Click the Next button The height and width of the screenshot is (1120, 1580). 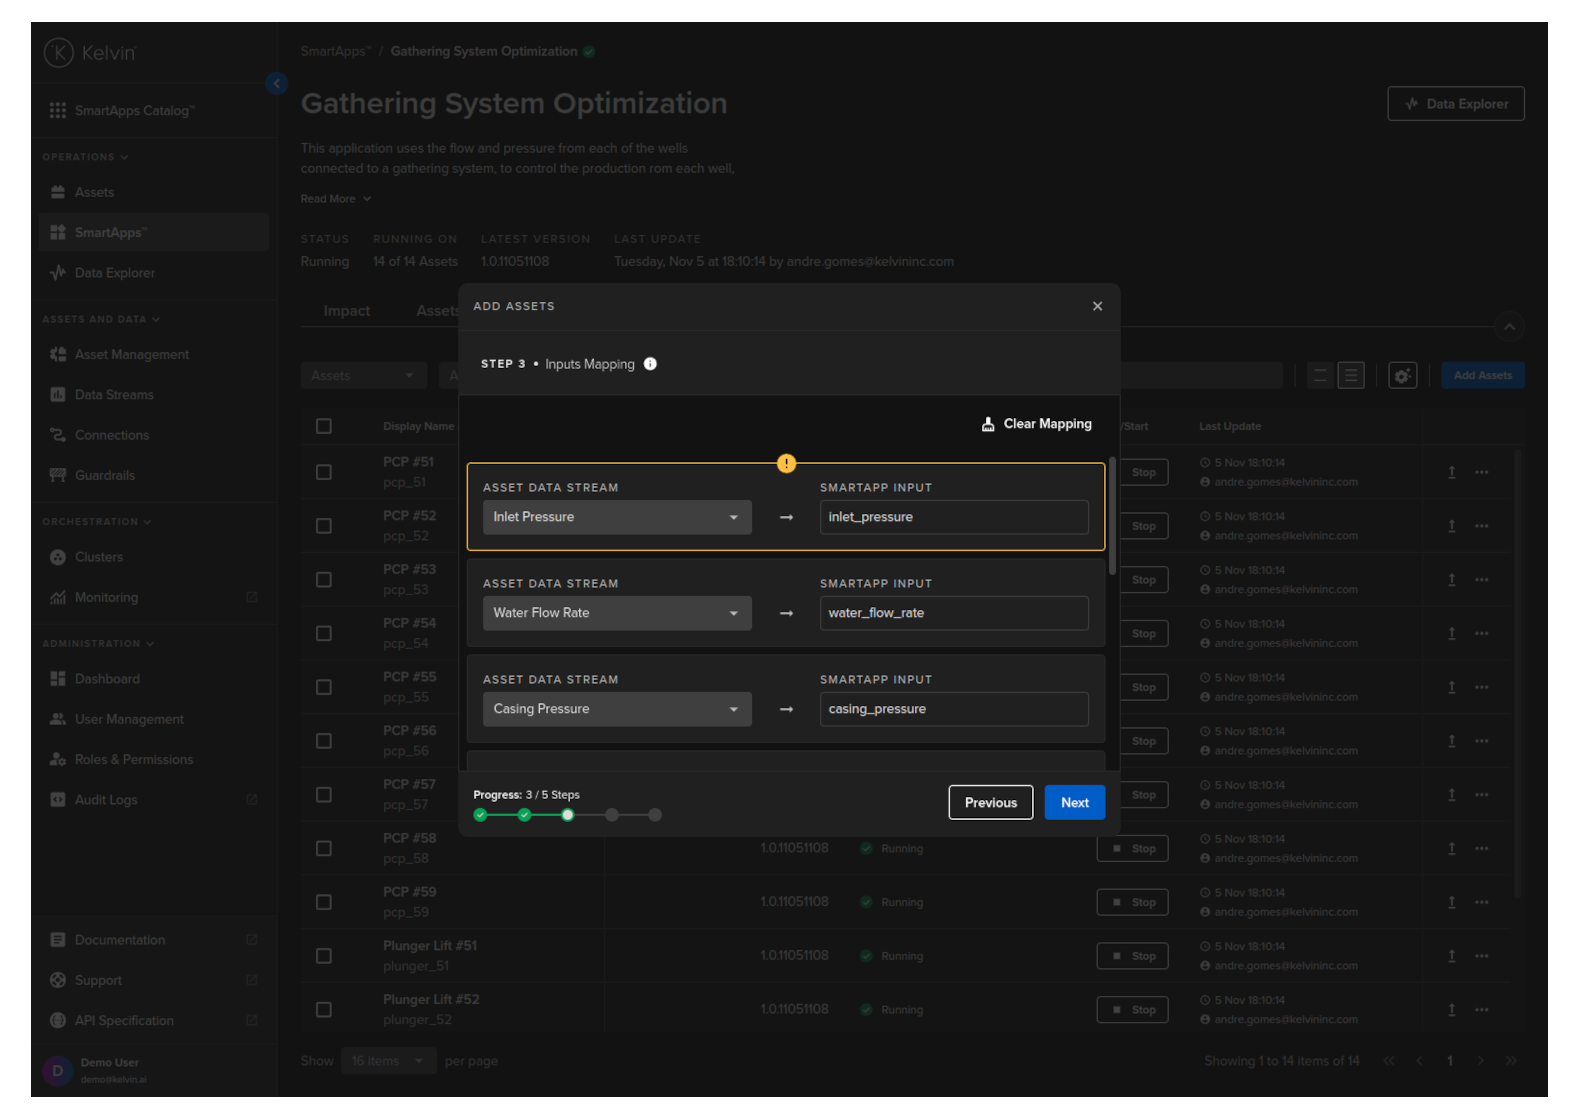(x=1074, y=802)
